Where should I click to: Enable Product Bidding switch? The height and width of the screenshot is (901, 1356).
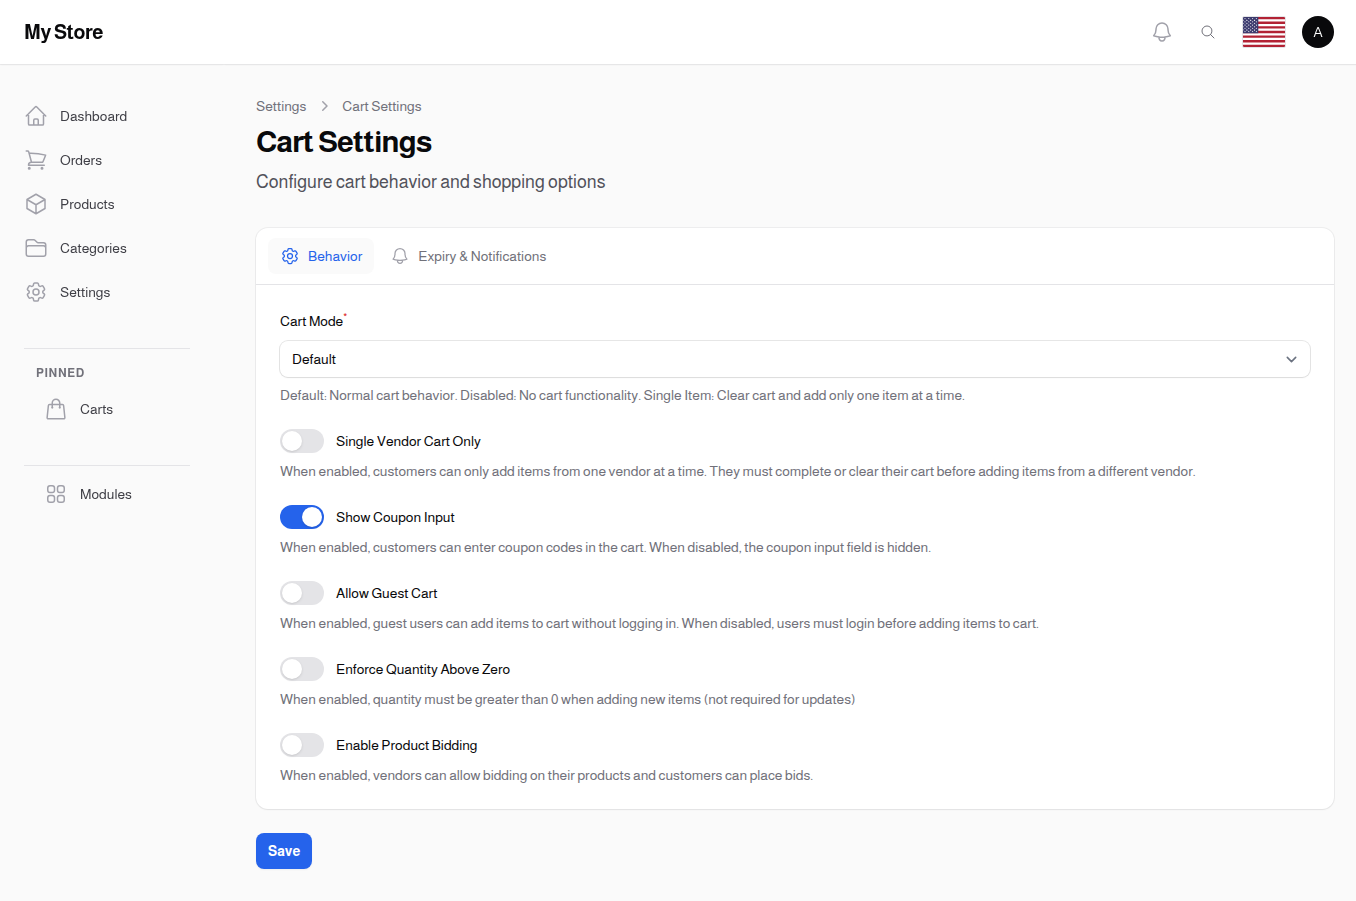[302, 744]
